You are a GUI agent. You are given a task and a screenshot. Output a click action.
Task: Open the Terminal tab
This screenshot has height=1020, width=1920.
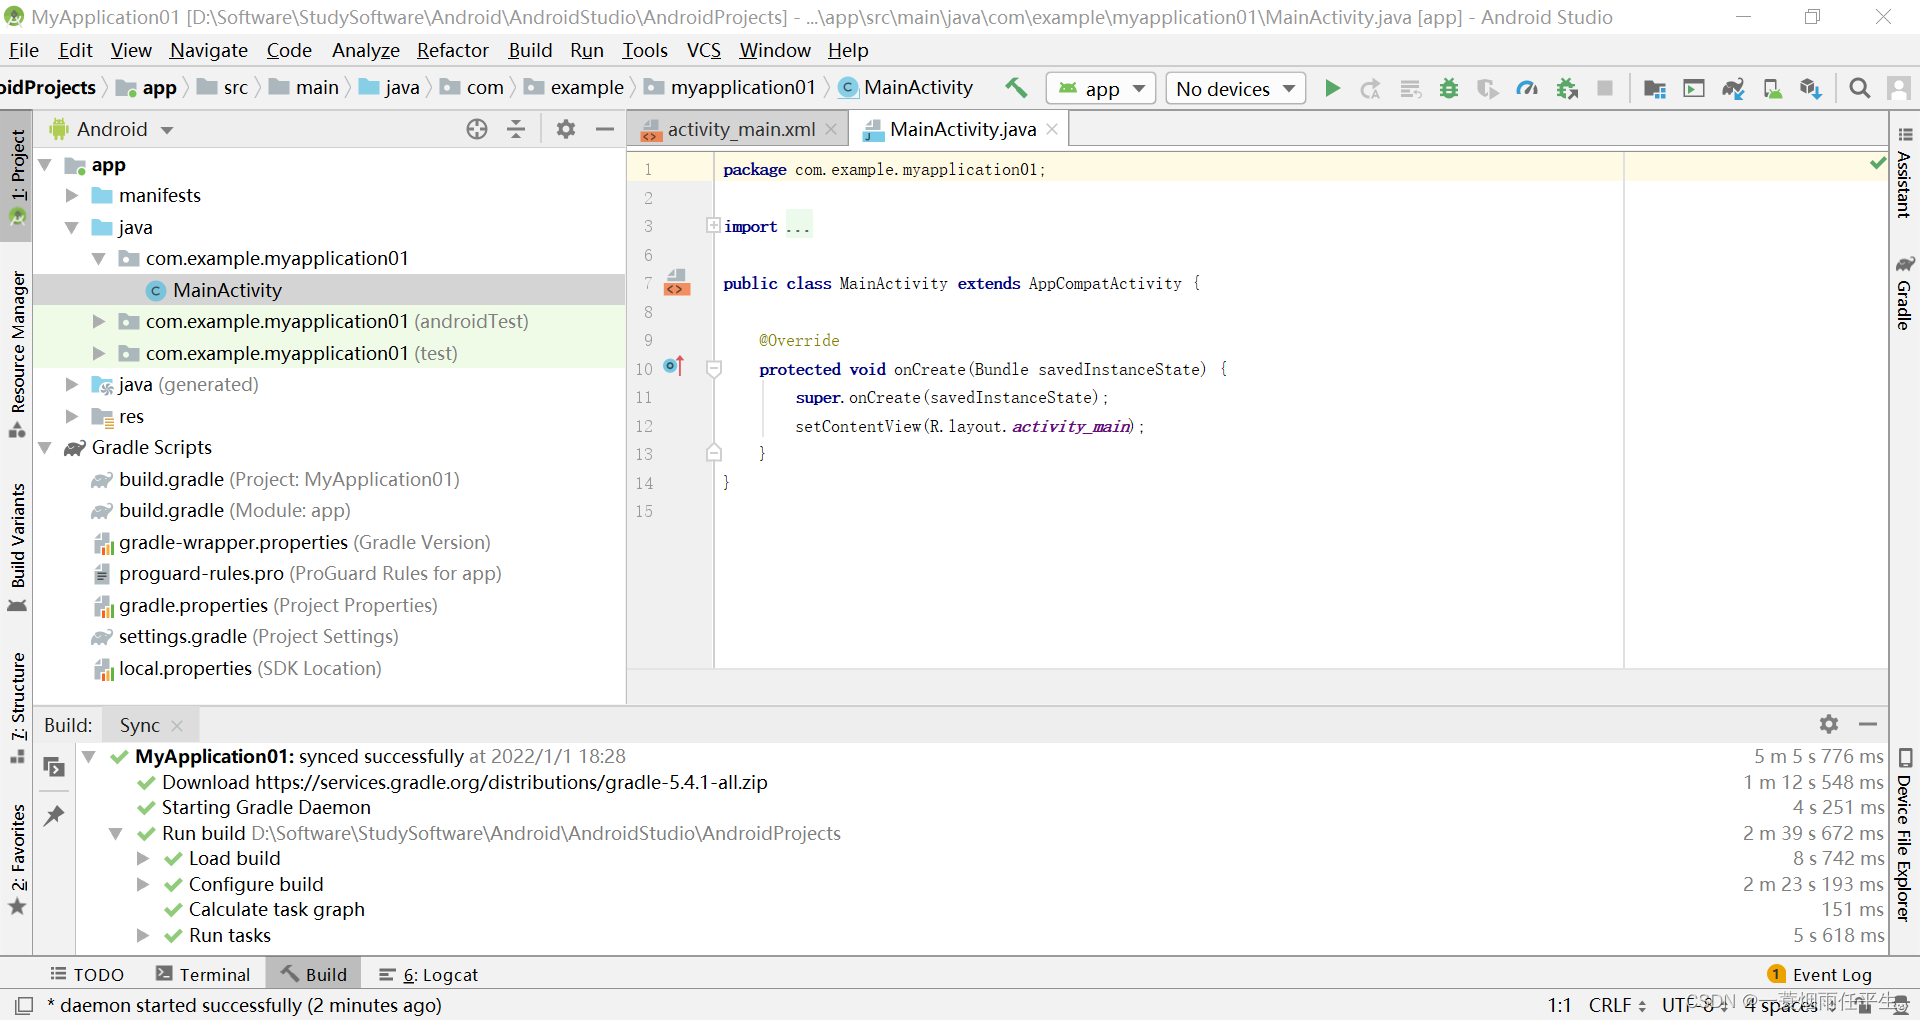coord(203,974)
